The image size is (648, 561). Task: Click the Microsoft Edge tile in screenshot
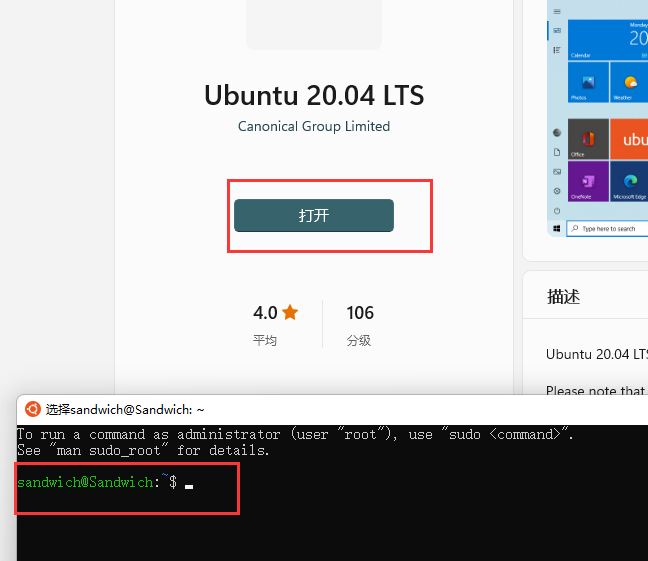629,181
